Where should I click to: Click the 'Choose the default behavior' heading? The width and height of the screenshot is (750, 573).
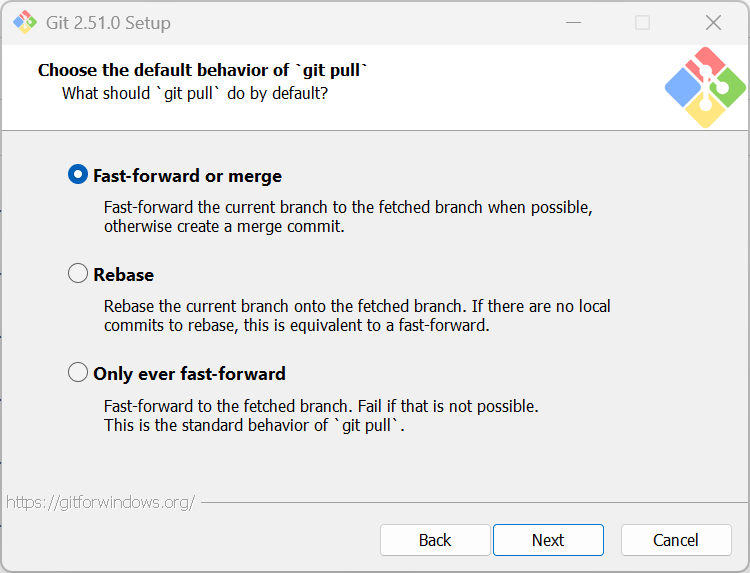203,70
